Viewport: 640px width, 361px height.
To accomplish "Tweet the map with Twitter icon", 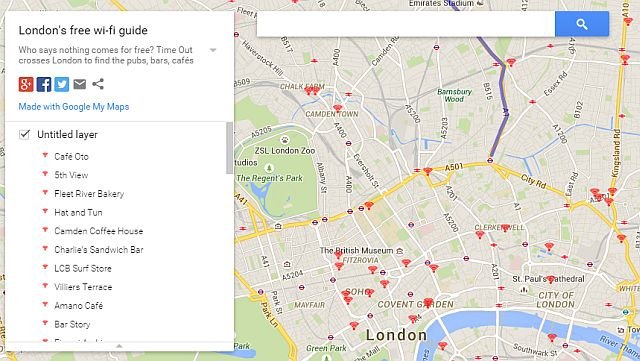I will pos(62,84).
